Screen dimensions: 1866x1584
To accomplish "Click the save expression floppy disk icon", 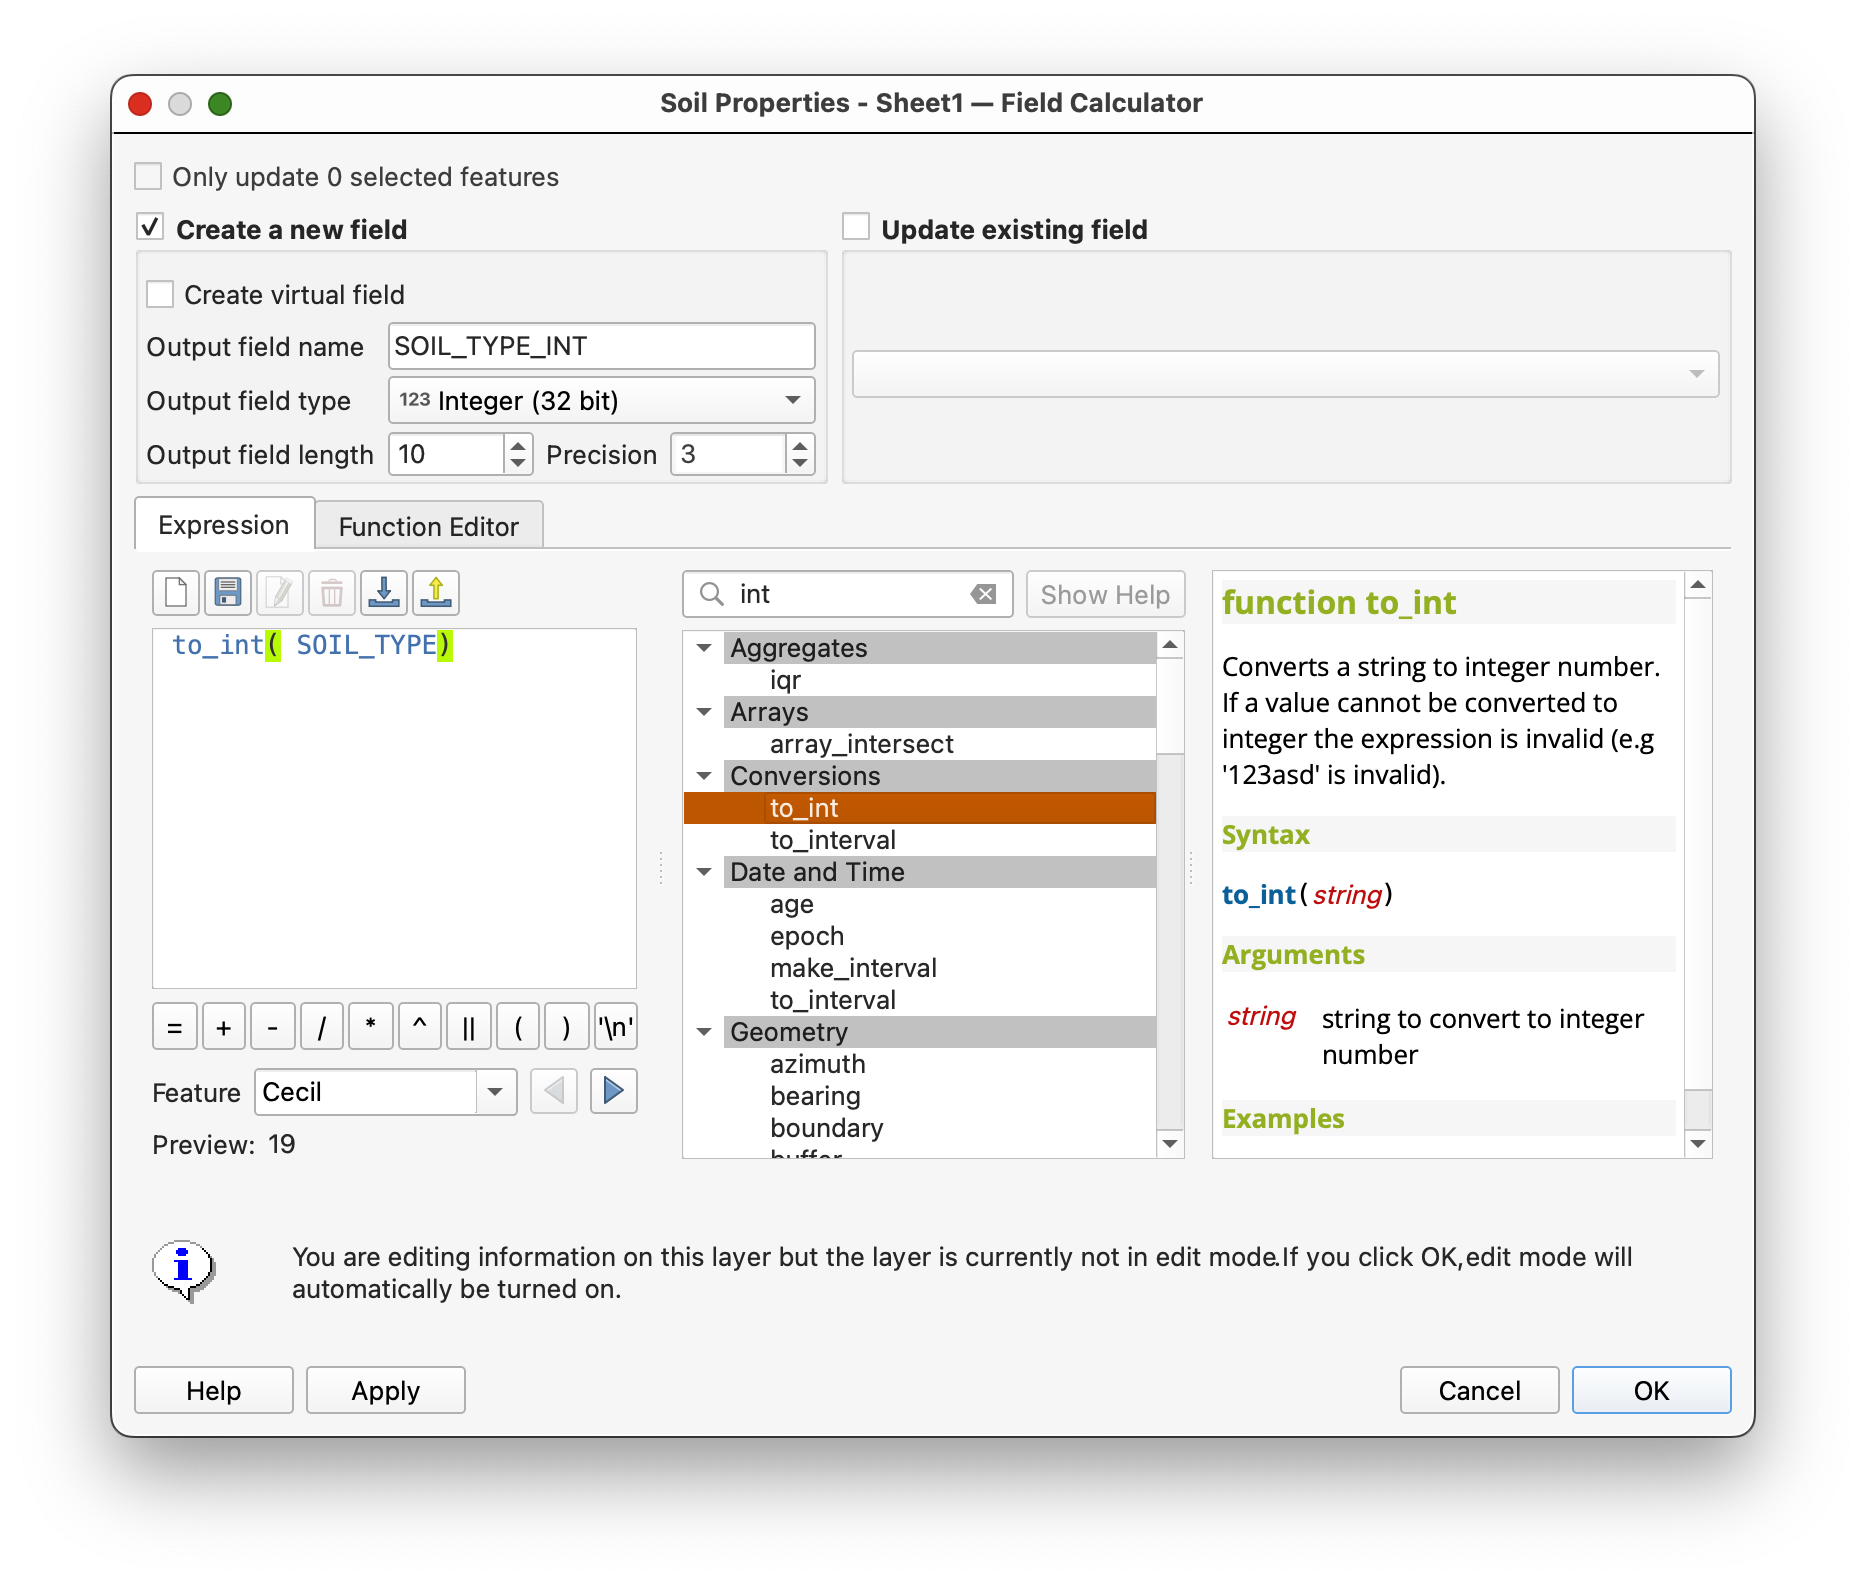I will click(228, 593).
